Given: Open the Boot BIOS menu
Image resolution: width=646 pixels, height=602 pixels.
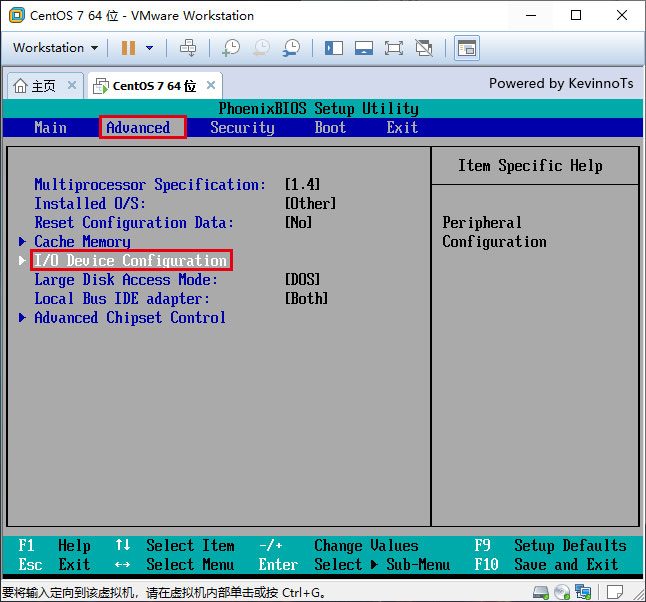Looking at the screenshot, I should click(330, 128).
